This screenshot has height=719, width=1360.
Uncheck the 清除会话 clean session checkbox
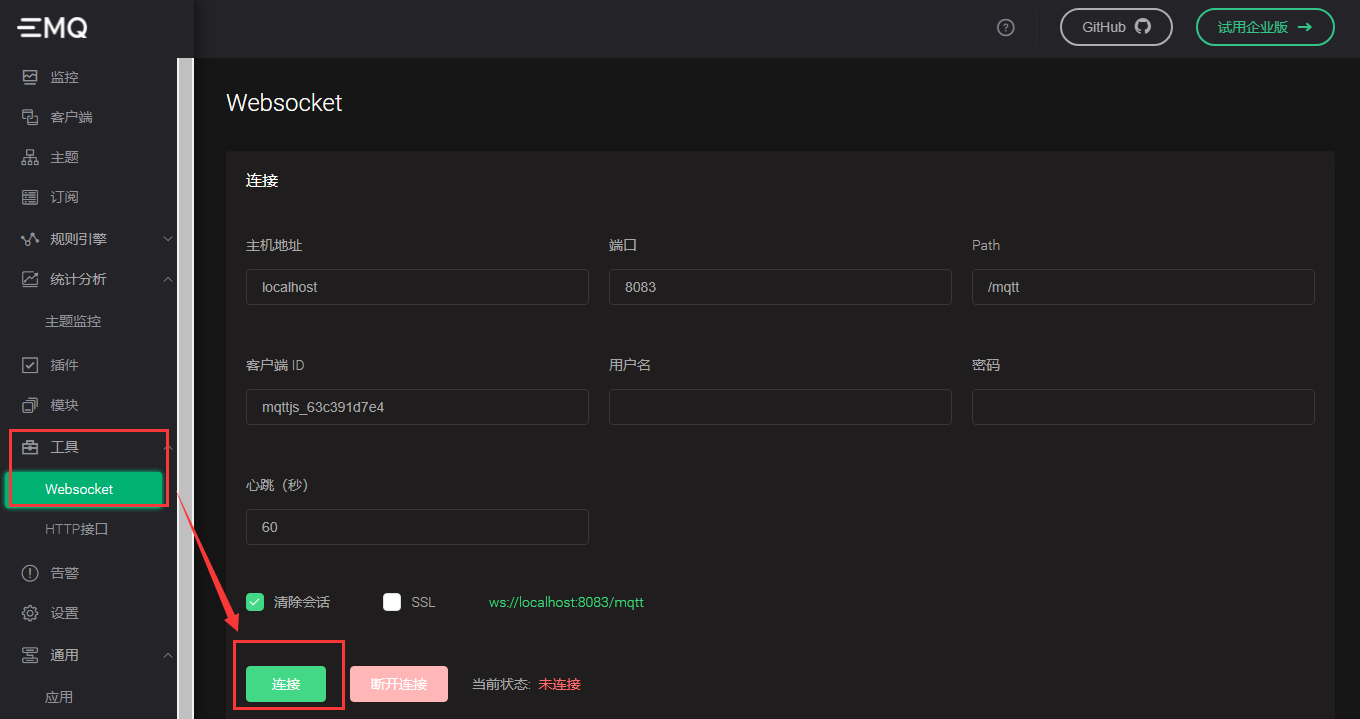[254, 601]
